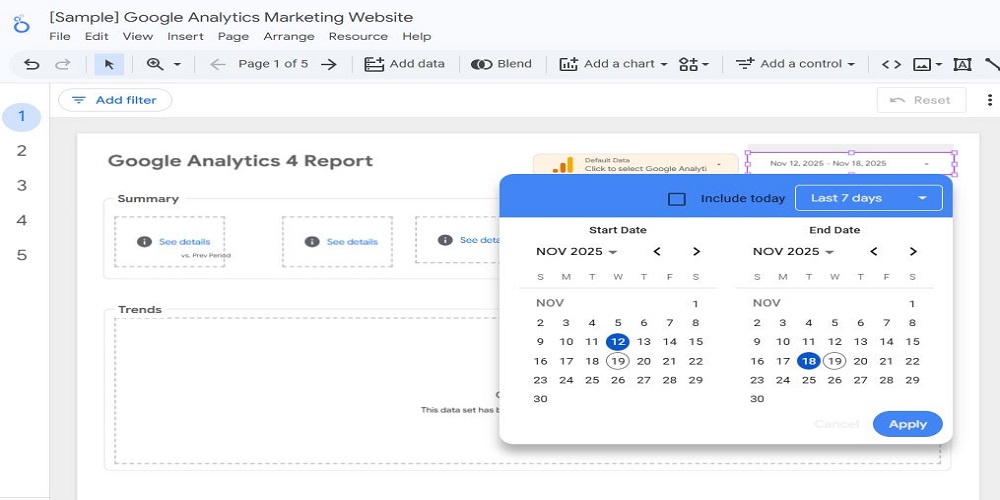Select November 19 in End Date calendar

point(834,361)
